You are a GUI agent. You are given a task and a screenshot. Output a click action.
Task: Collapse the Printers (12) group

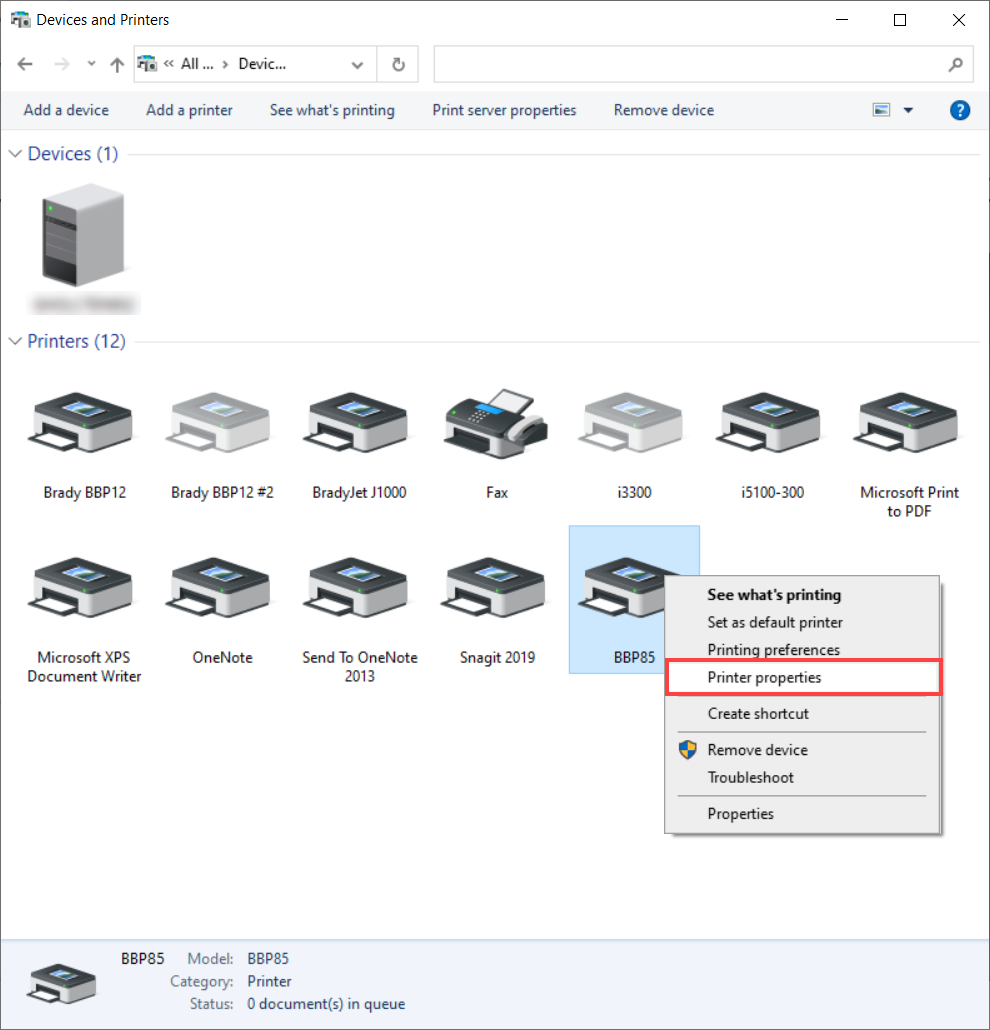[x=15, y=342]
